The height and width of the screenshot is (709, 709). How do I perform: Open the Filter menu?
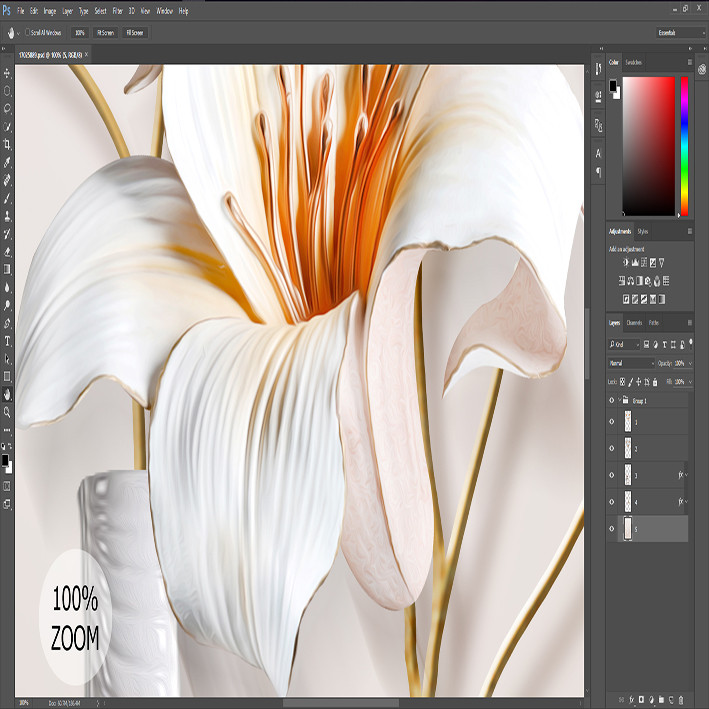118,11
